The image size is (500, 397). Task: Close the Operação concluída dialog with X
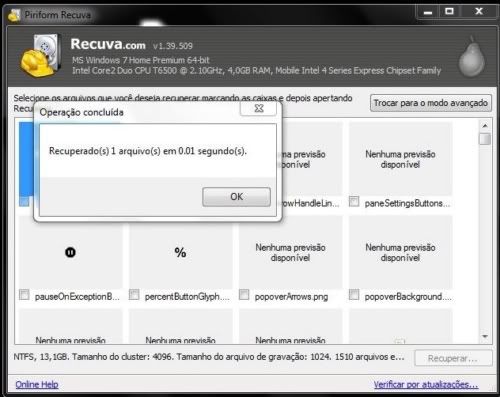pyautogui.click(x=259, y=108)
